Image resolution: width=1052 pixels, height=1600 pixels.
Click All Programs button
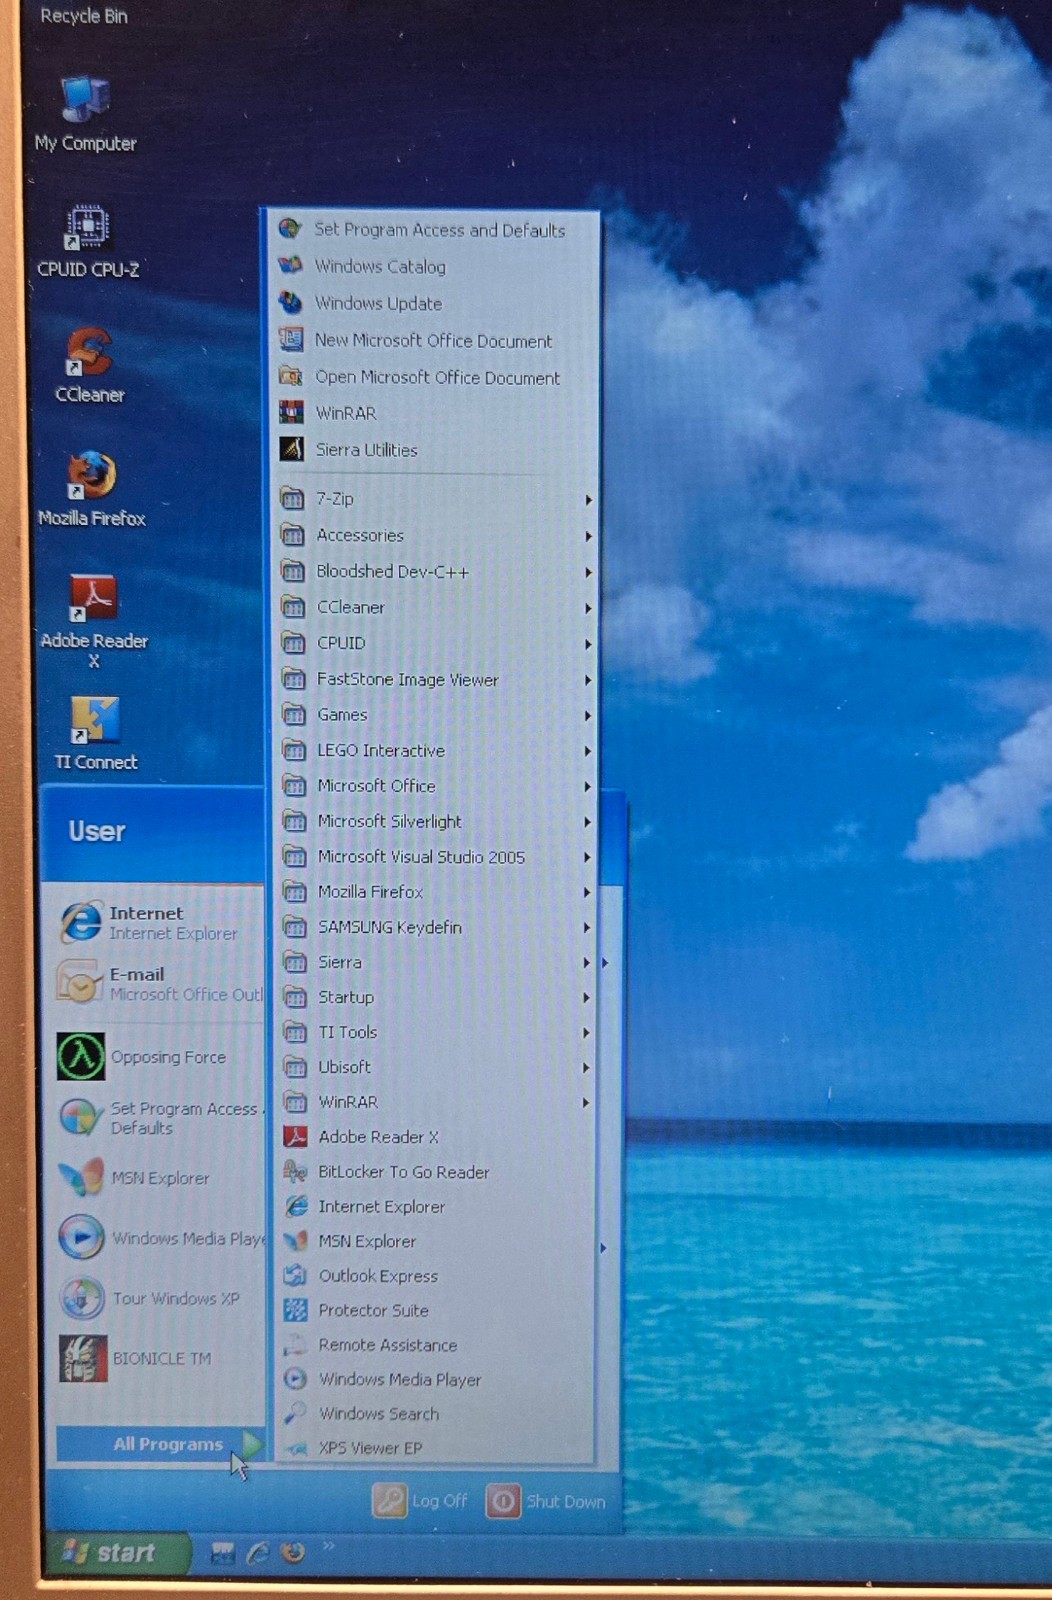click(x=159, y=1444)
